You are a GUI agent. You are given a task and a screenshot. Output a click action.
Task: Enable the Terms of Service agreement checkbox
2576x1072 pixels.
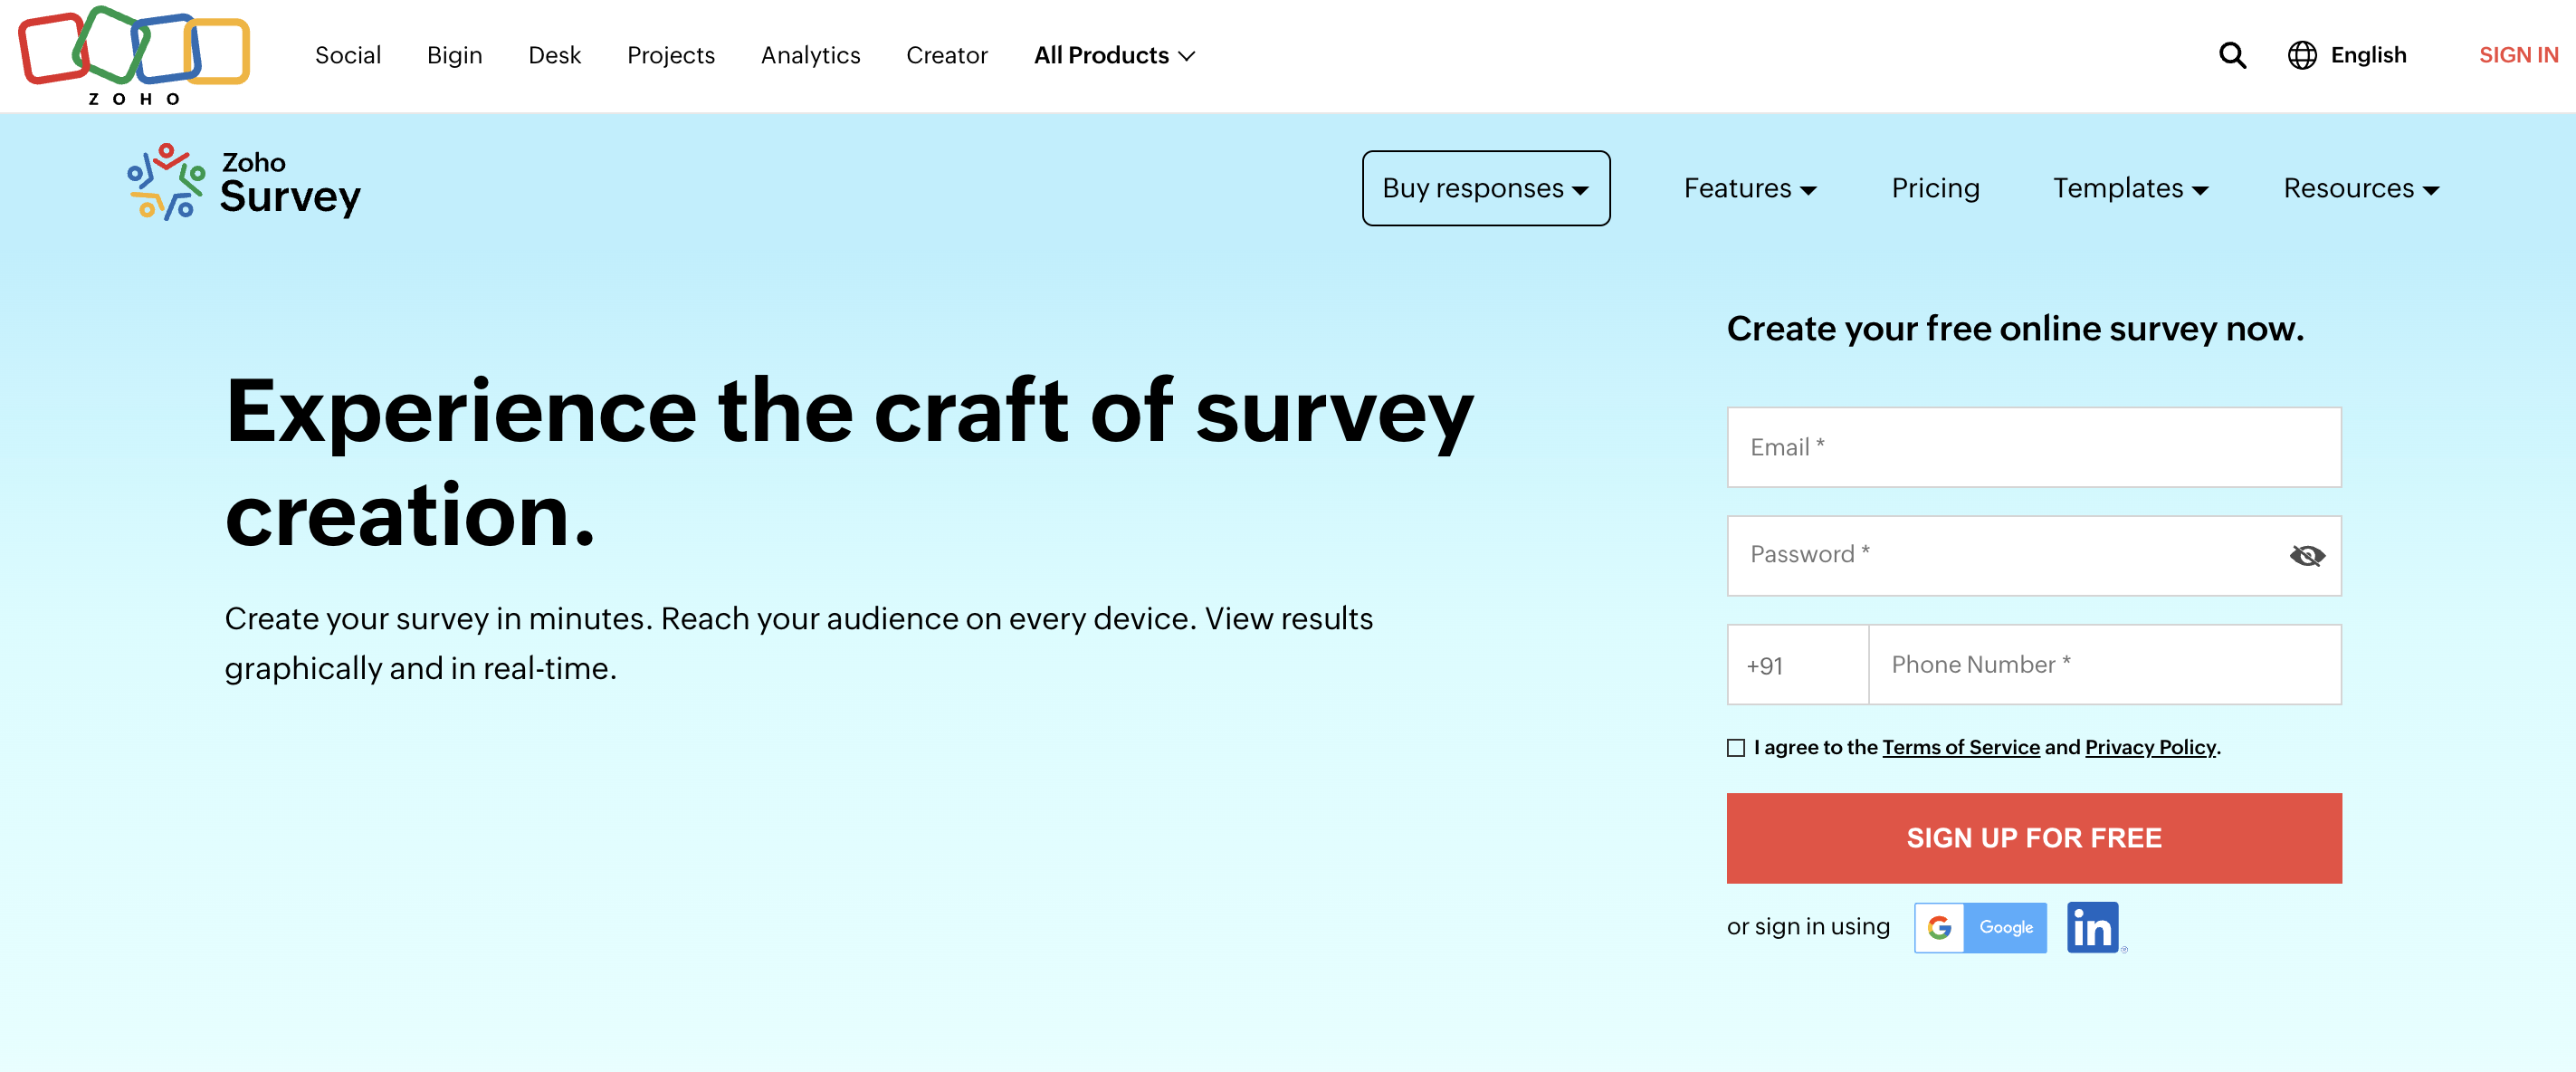(x=1737, y=748)
